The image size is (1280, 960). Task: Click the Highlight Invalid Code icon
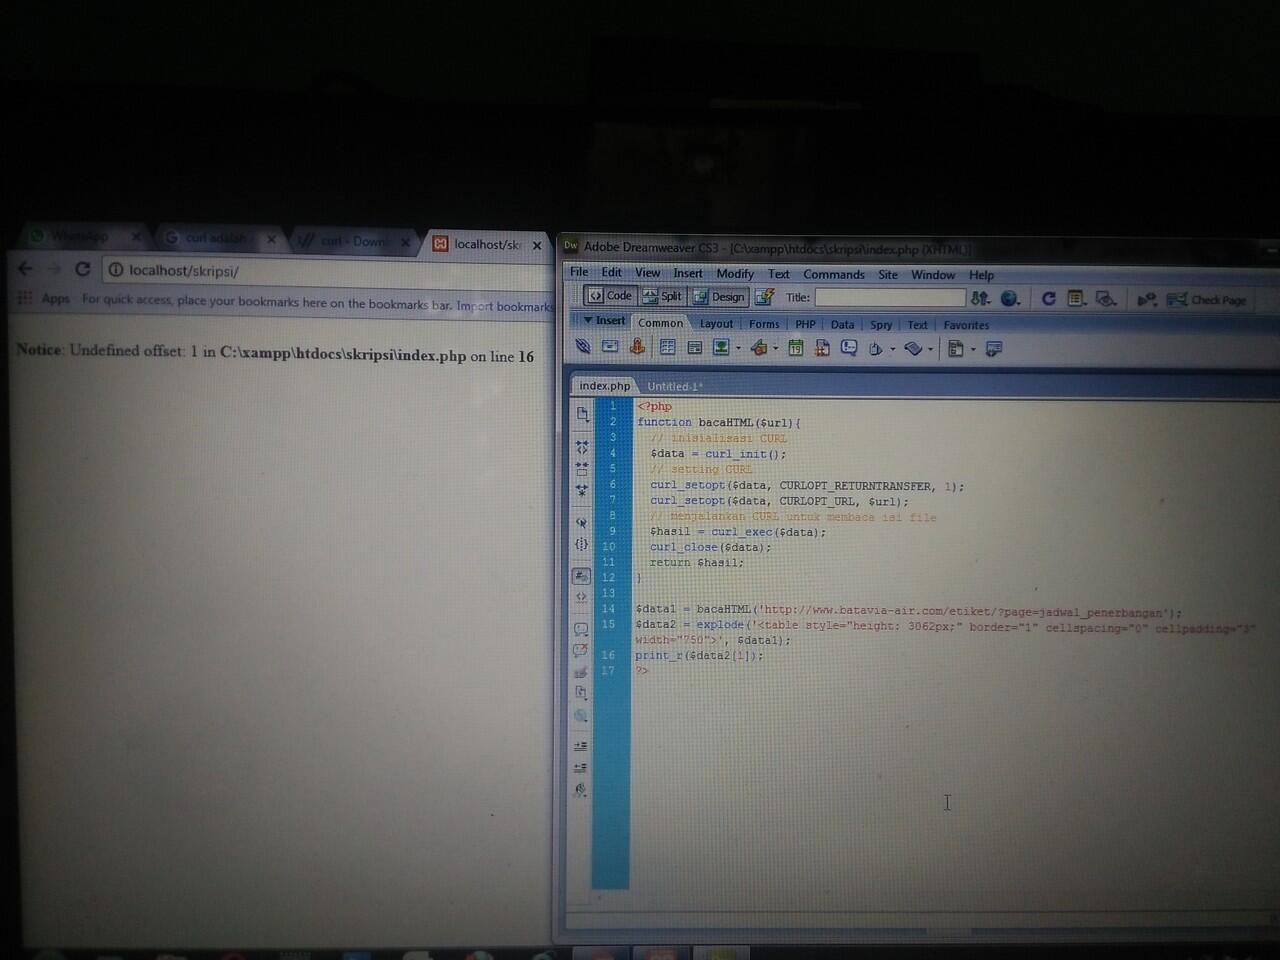pos(582,597)
